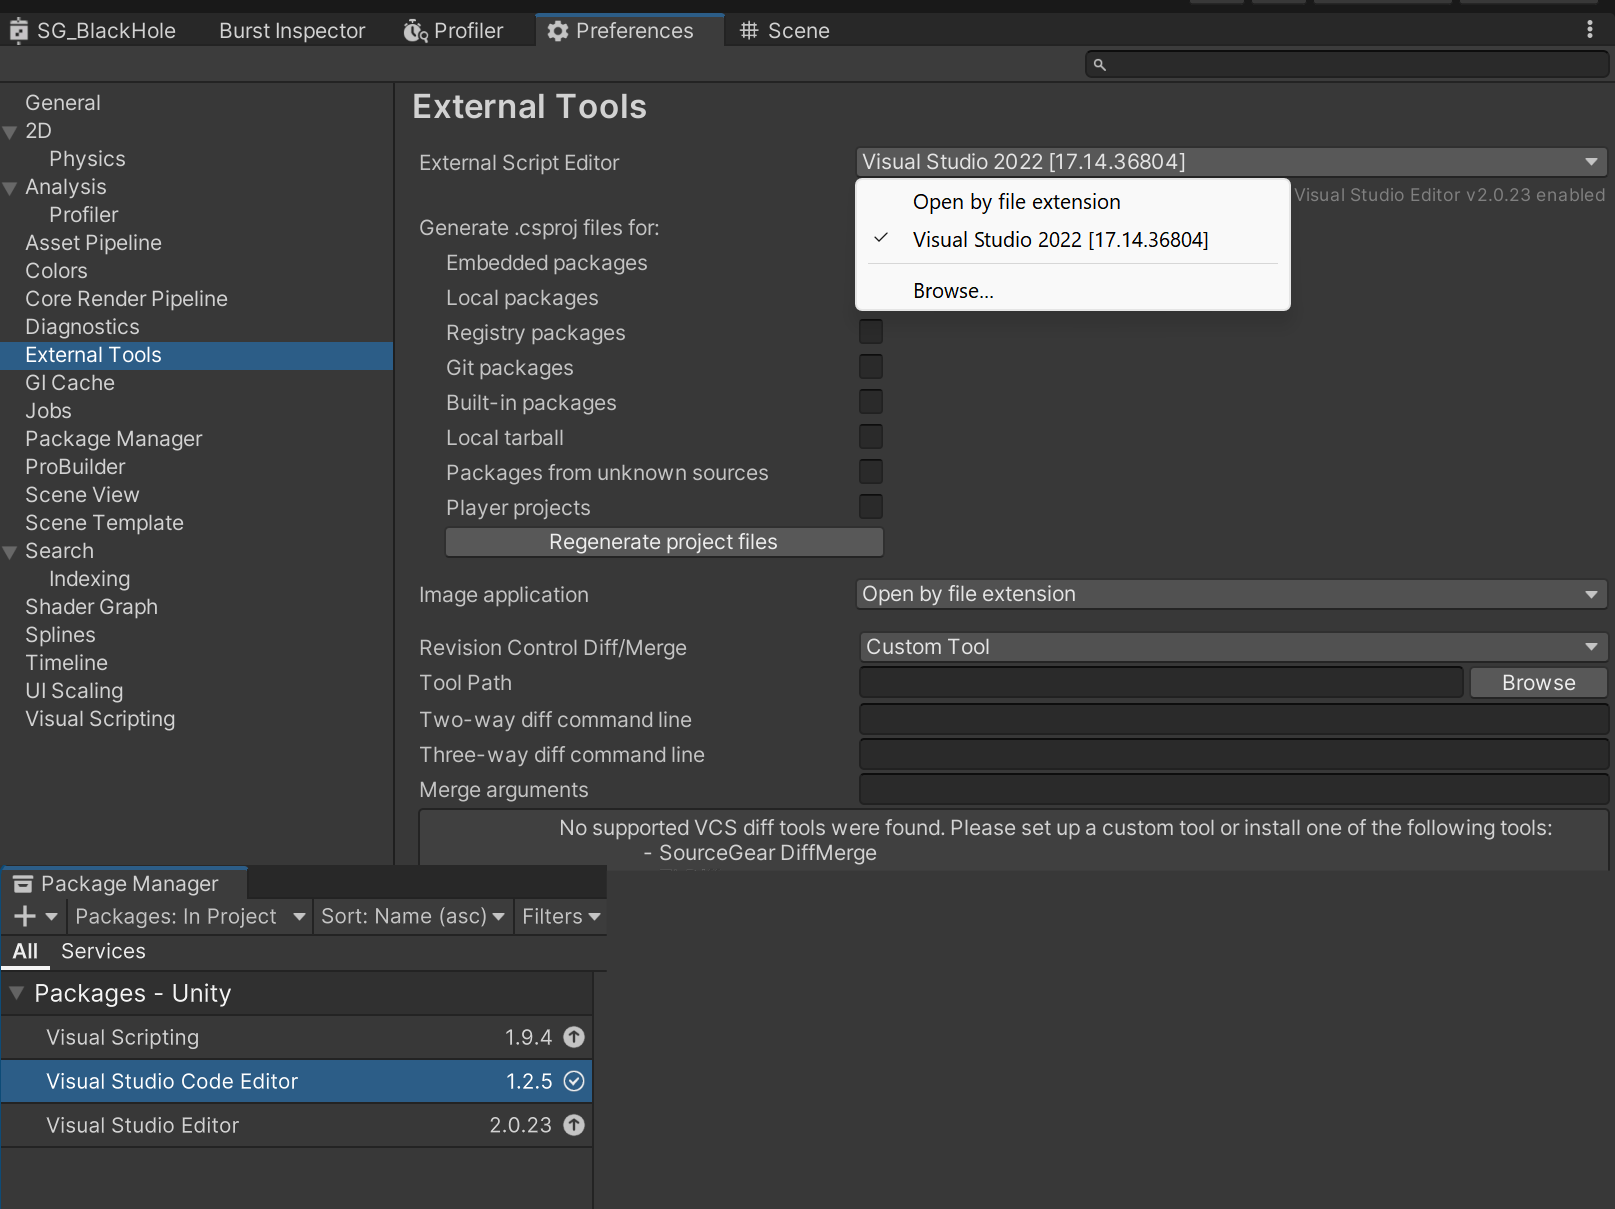This screenshot has width=1615, height=1209.
Task: Enable the Player projects checkbox
Action: [871, 507]
